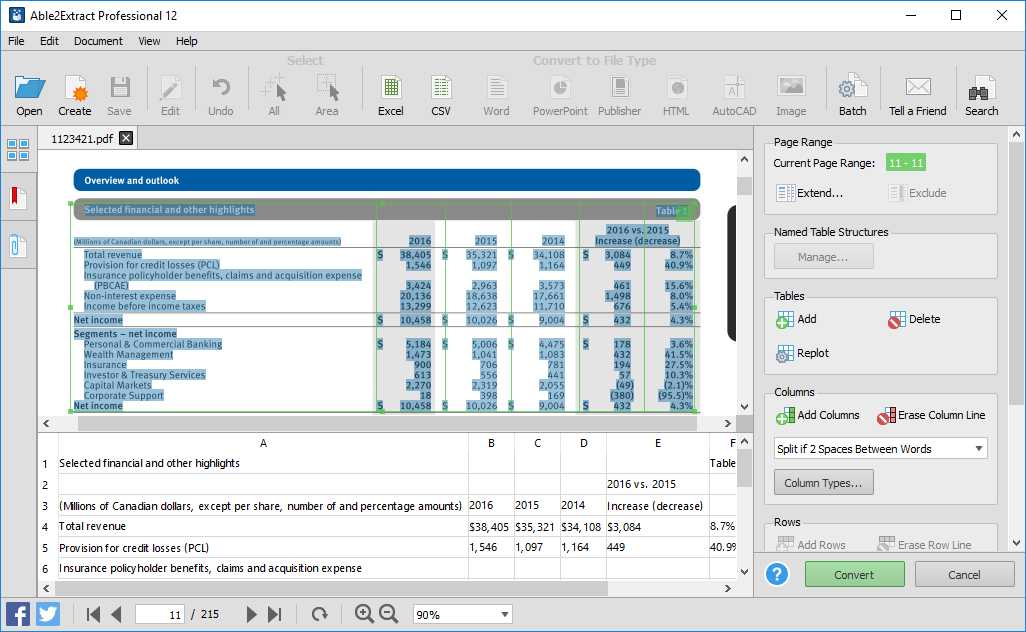Viewport: 1026px width, 632px height.
Task: Delete a table with the Delete button
Action: (914, 319)
